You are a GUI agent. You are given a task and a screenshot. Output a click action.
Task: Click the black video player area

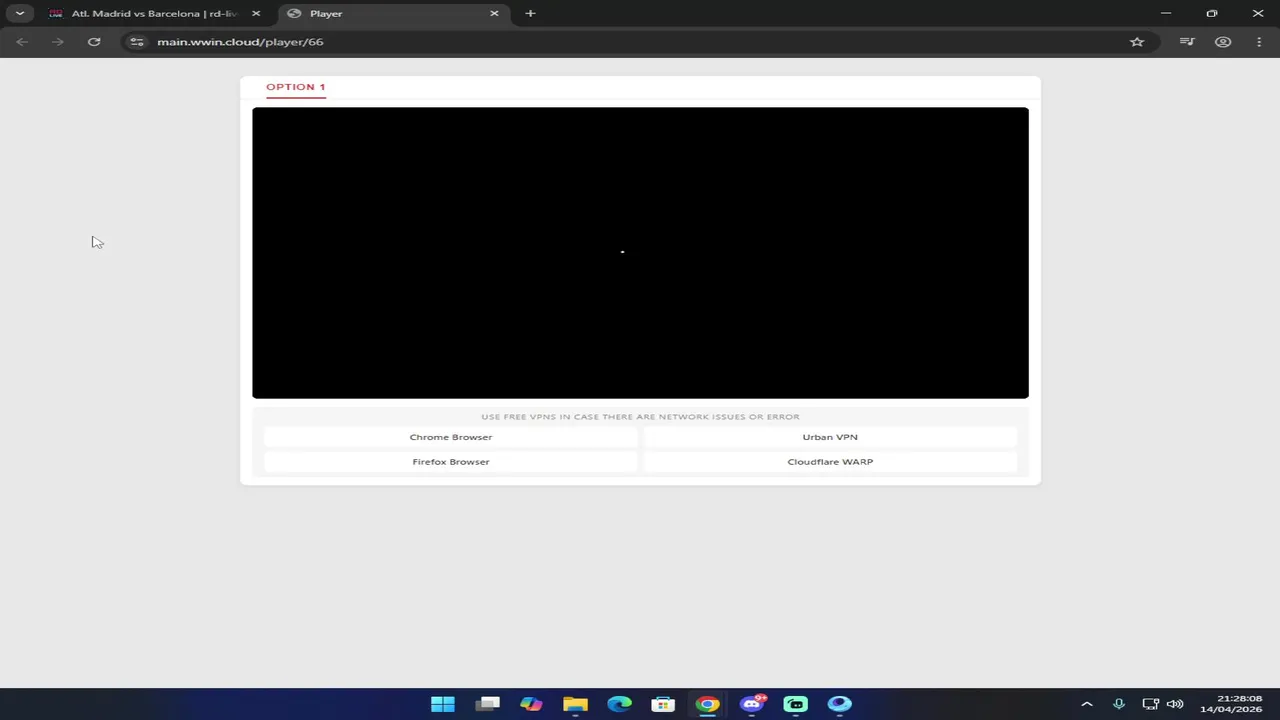(640, 253)
